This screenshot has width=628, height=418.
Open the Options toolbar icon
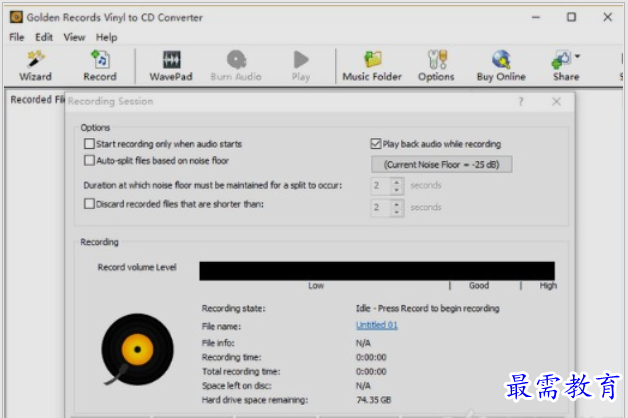[x=436, y=66]
